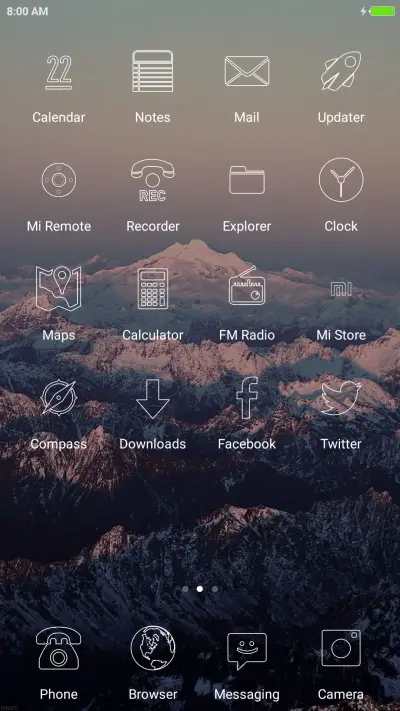
Task: Tap the "Recorder" label text
Action: (x=152, y=226)
